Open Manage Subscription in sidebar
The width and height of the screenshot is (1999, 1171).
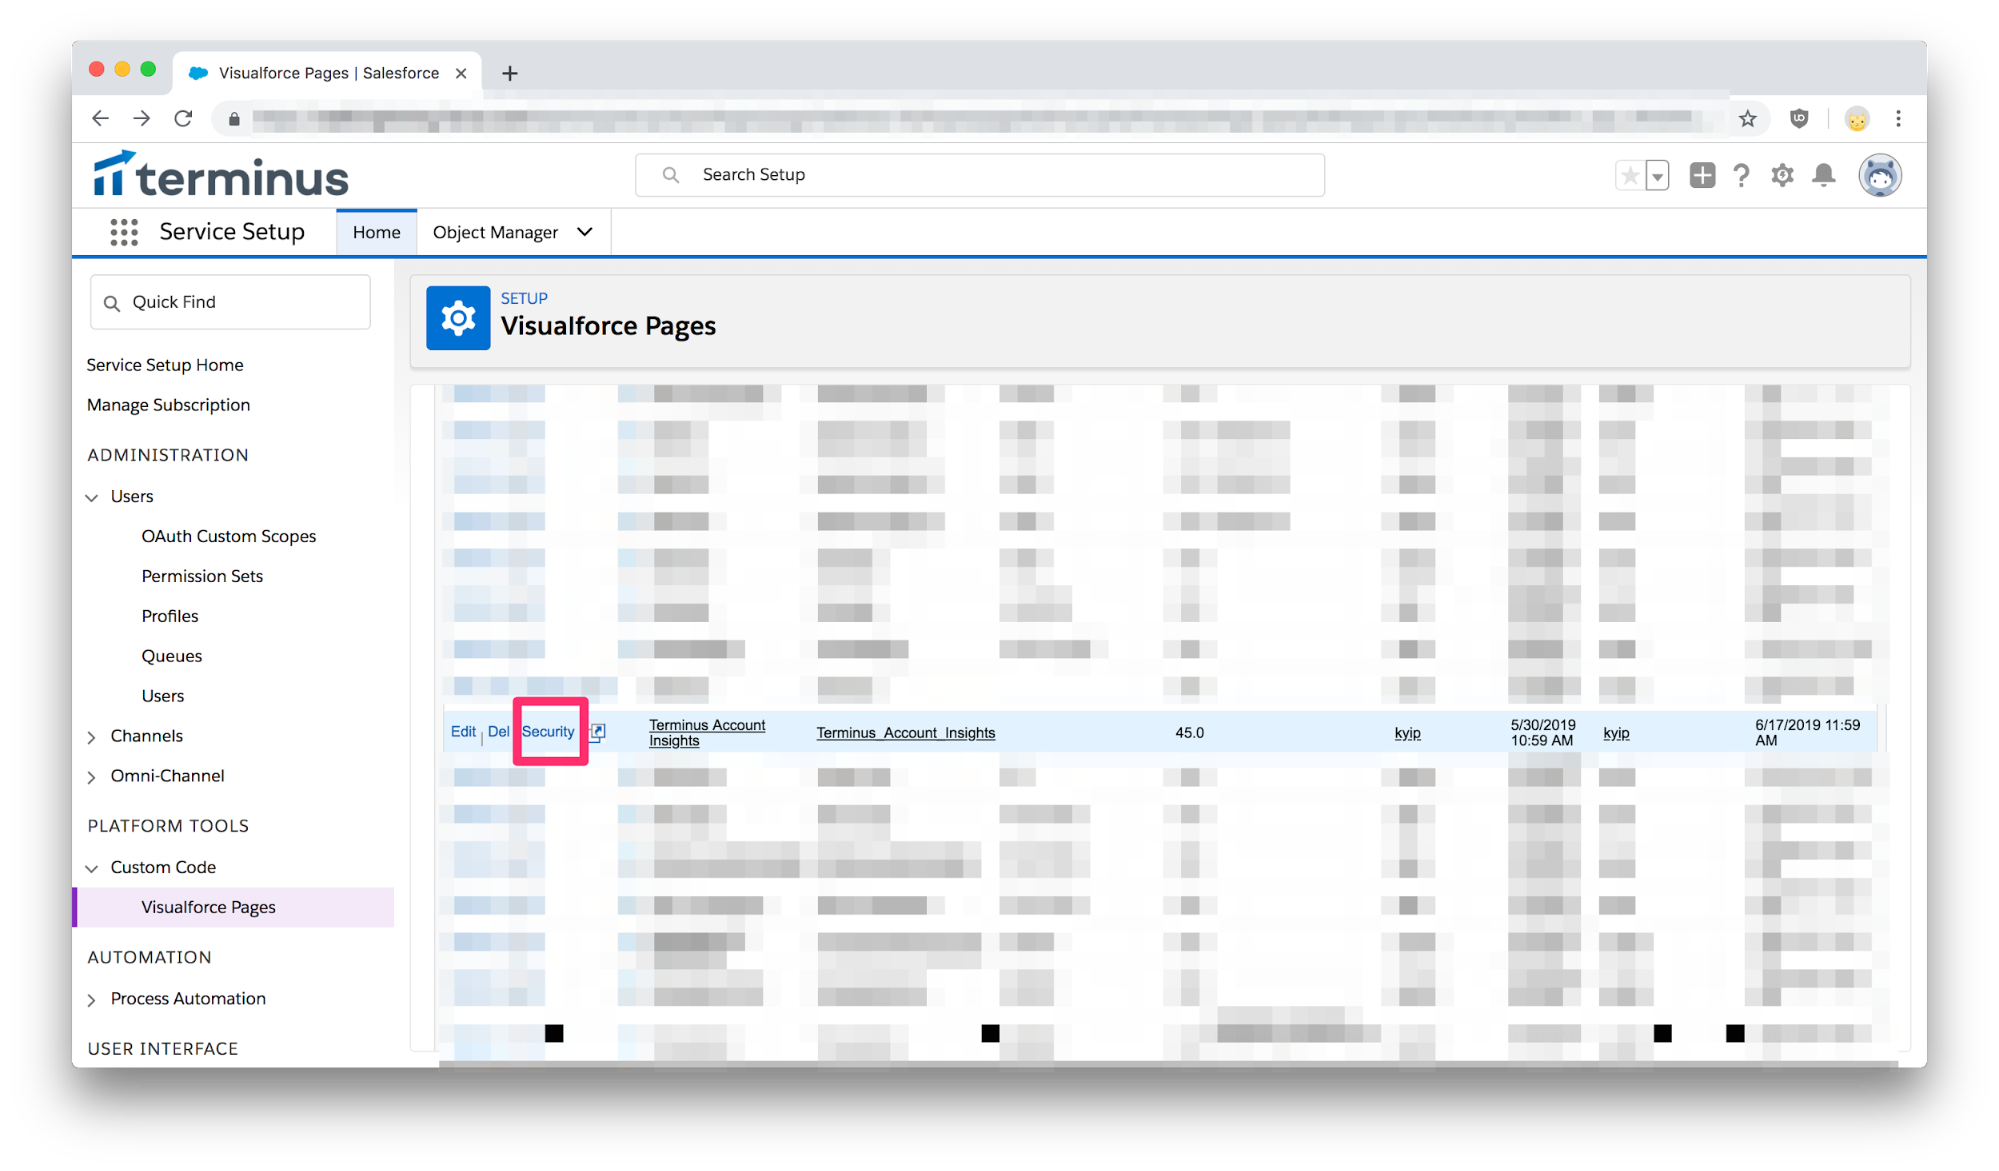pos(168,405)
